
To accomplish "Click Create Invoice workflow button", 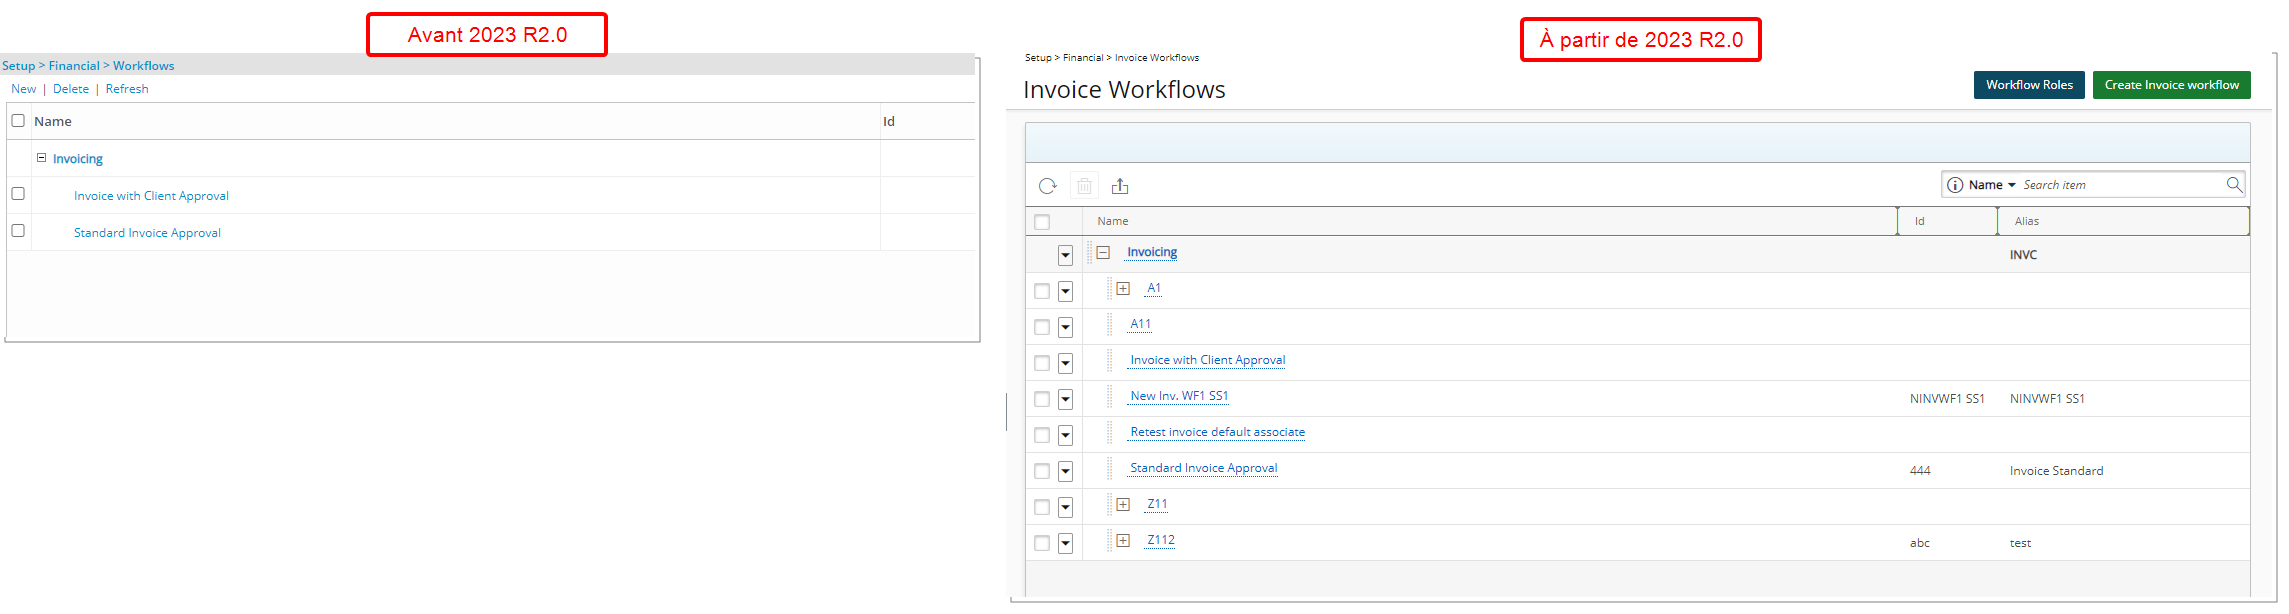I will 2172,85.
